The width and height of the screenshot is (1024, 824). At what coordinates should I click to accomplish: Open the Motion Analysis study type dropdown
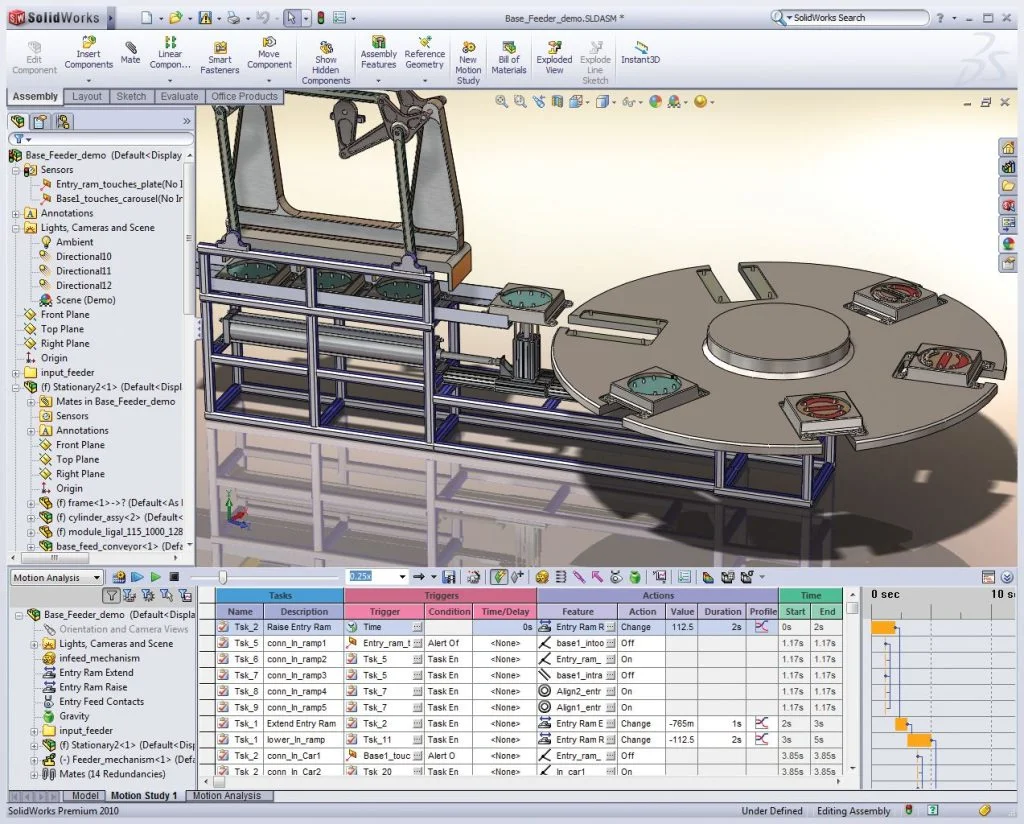pos(98,577)
